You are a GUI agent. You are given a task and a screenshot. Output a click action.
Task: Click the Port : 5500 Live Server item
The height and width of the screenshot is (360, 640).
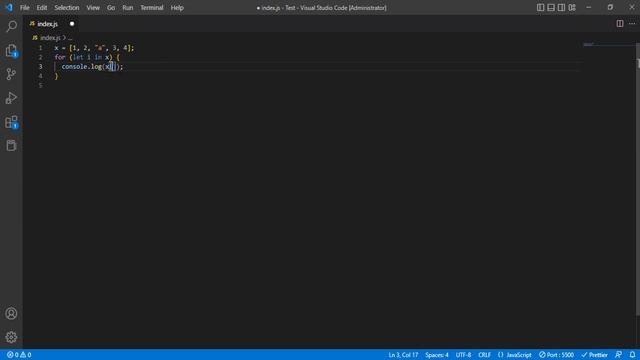click(556, 355)
